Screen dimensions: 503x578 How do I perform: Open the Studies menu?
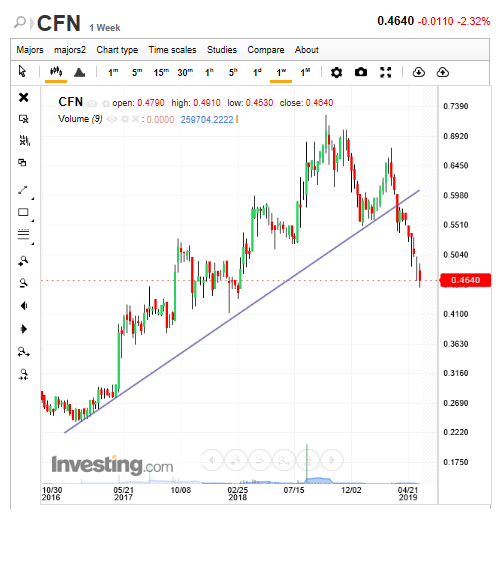pos(222,50)
